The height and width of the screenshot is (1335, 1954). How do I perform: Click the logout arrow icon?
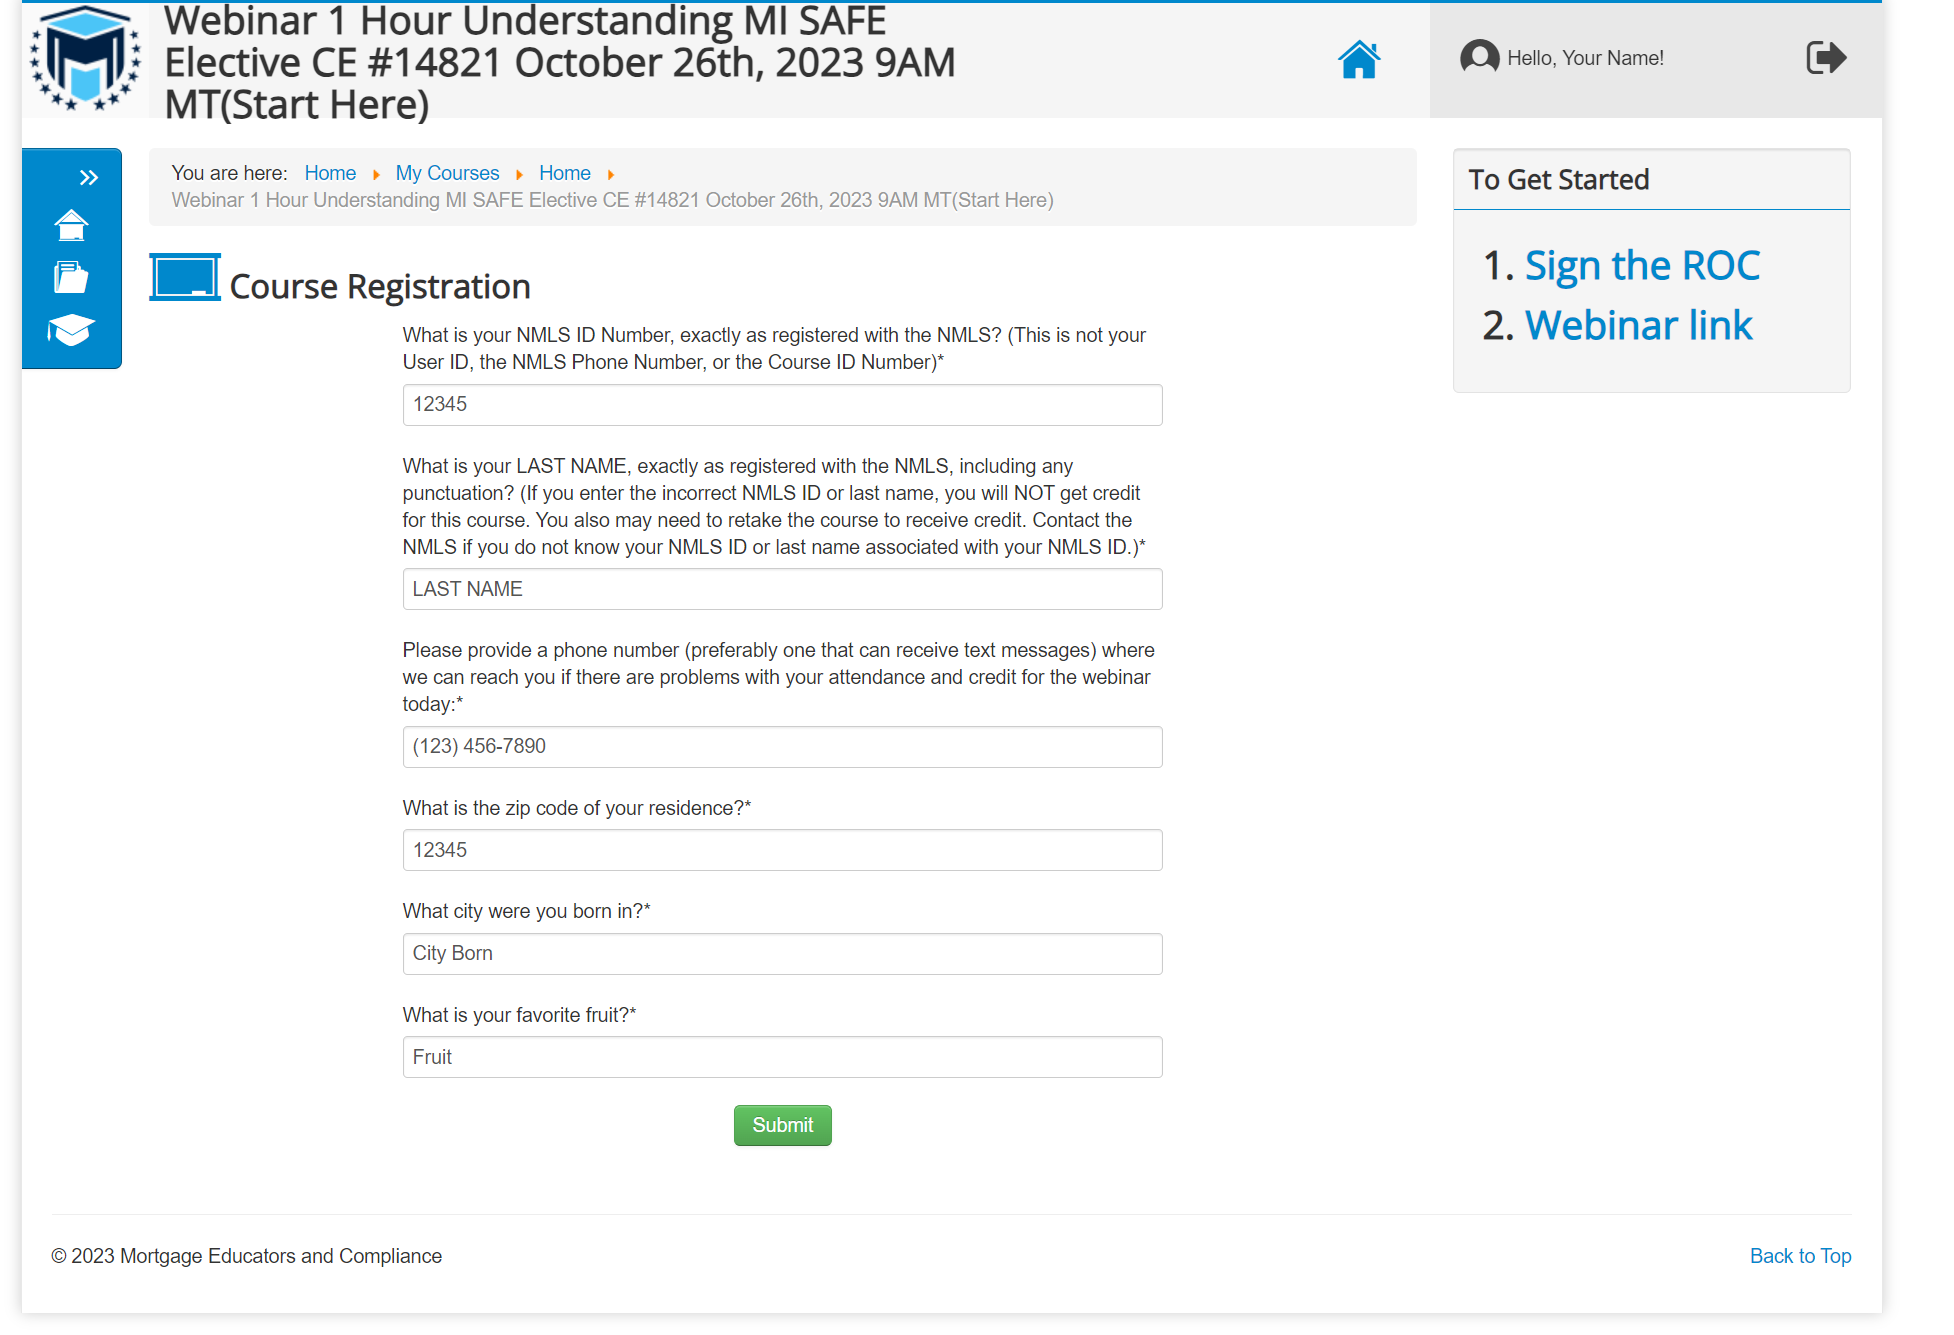(x=1826, y=58)
